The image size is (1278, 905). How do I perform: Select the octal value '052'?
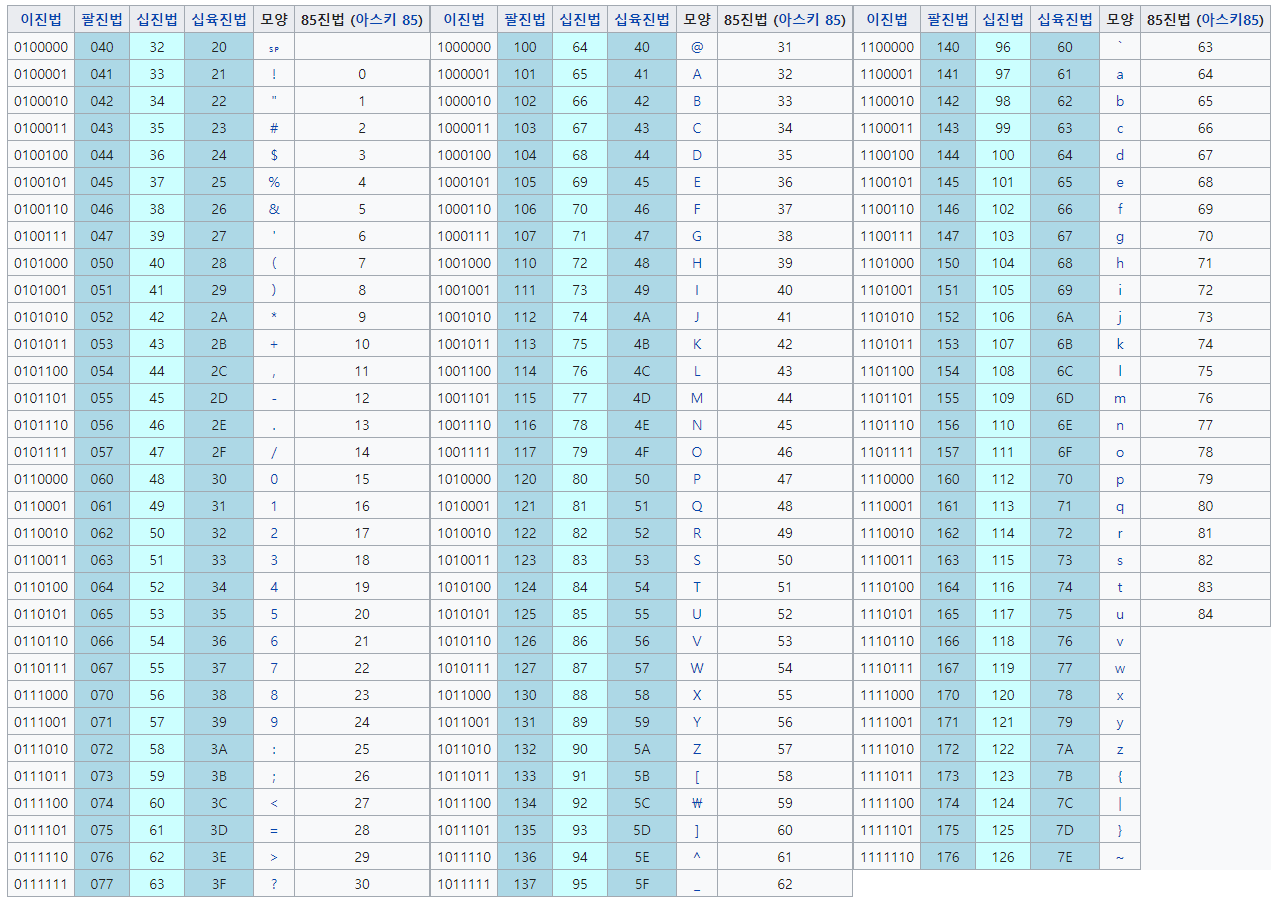(x=102, y=317)
